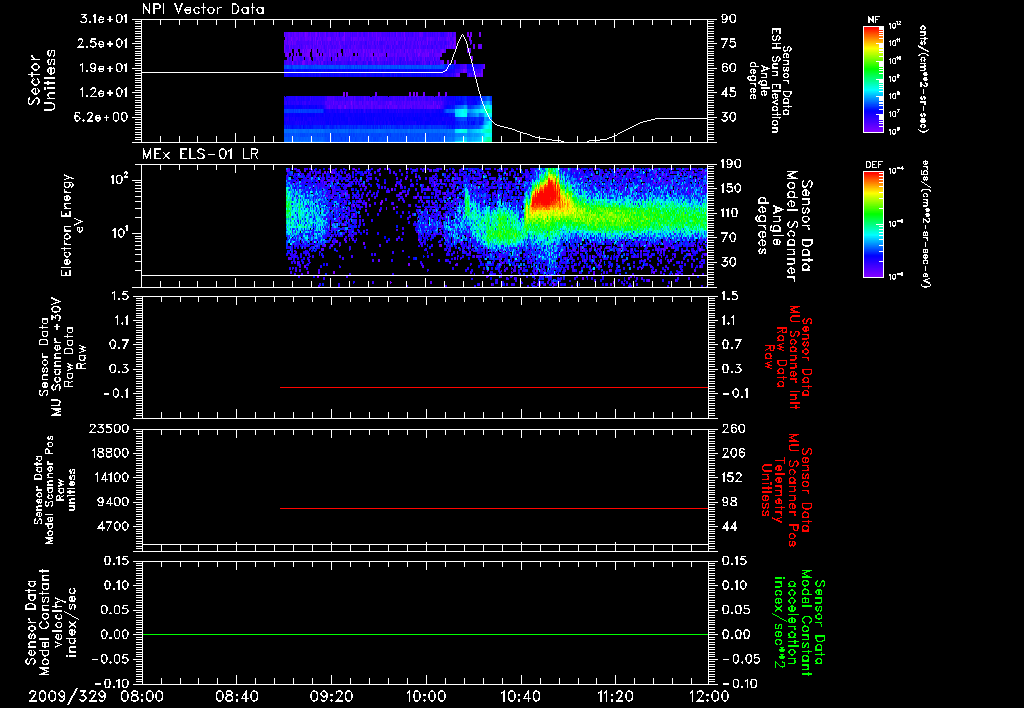Click the "110" scanner angle tick
Viewport: 1024px width, 708px height.
[x=732, y=213]
